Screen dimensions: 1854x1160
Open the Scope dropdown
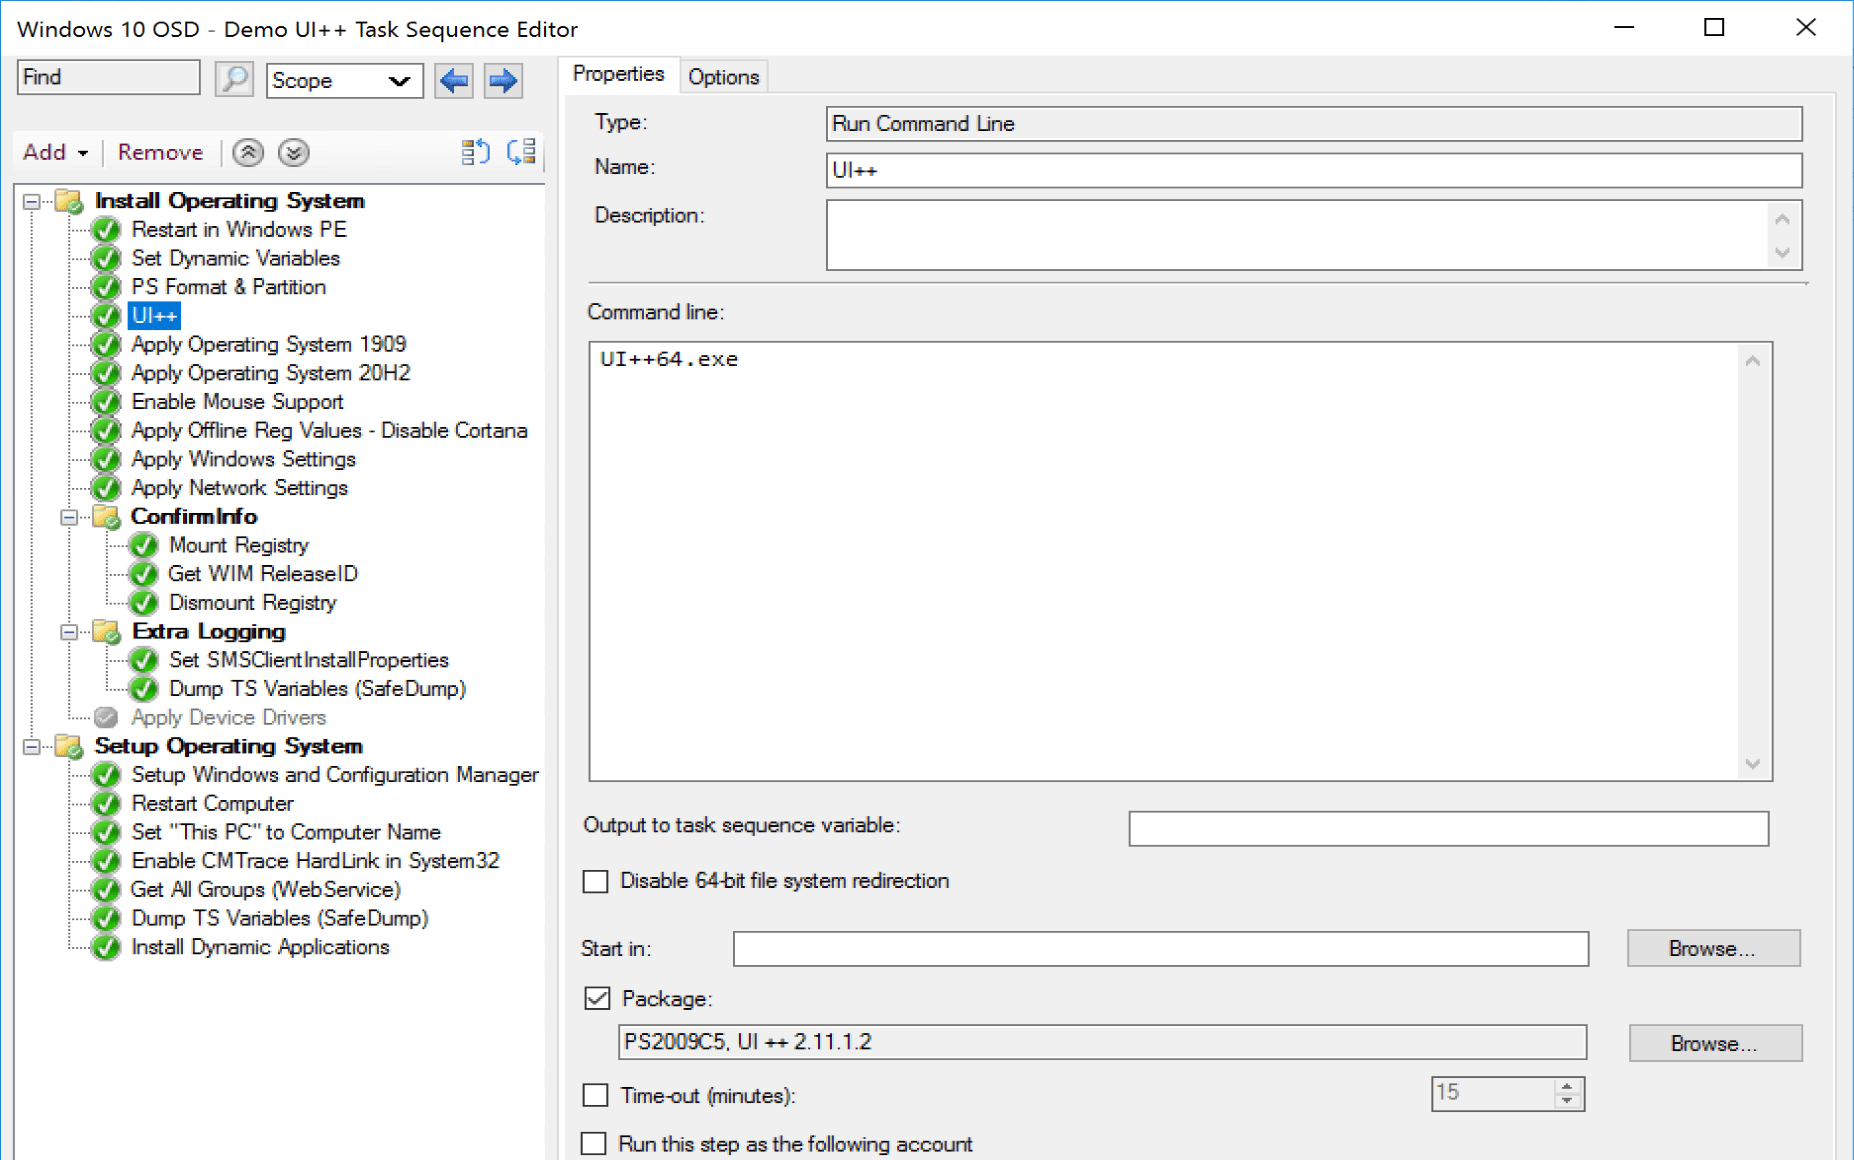click(344, 80)
